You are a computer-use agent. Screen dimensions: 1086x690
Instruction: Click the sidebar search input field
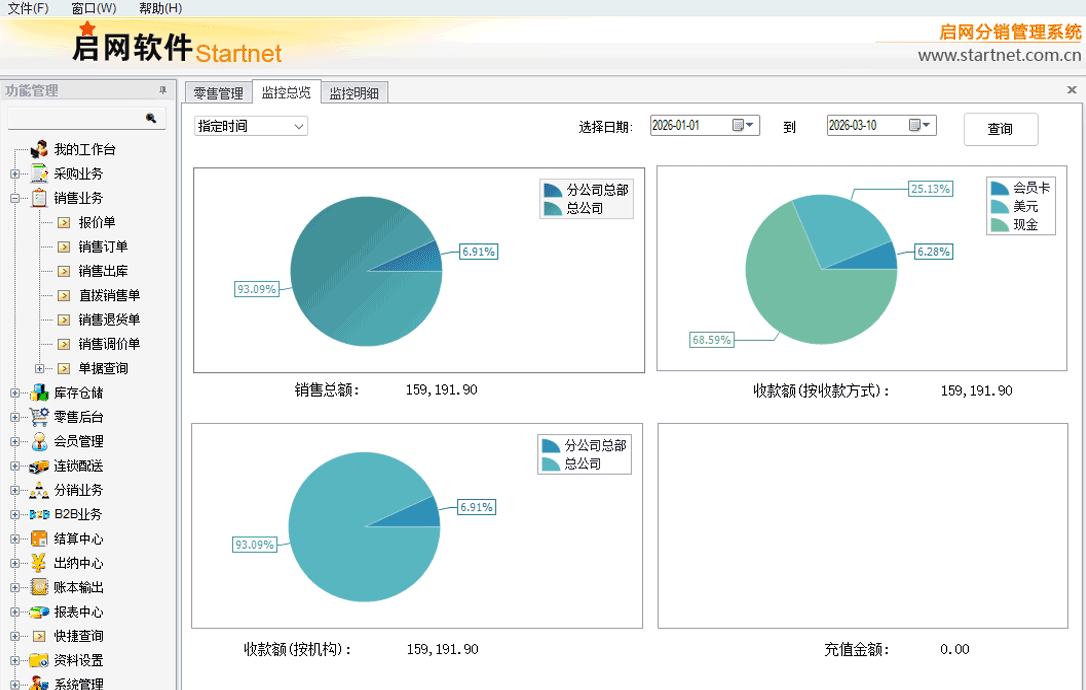[76, 118]
